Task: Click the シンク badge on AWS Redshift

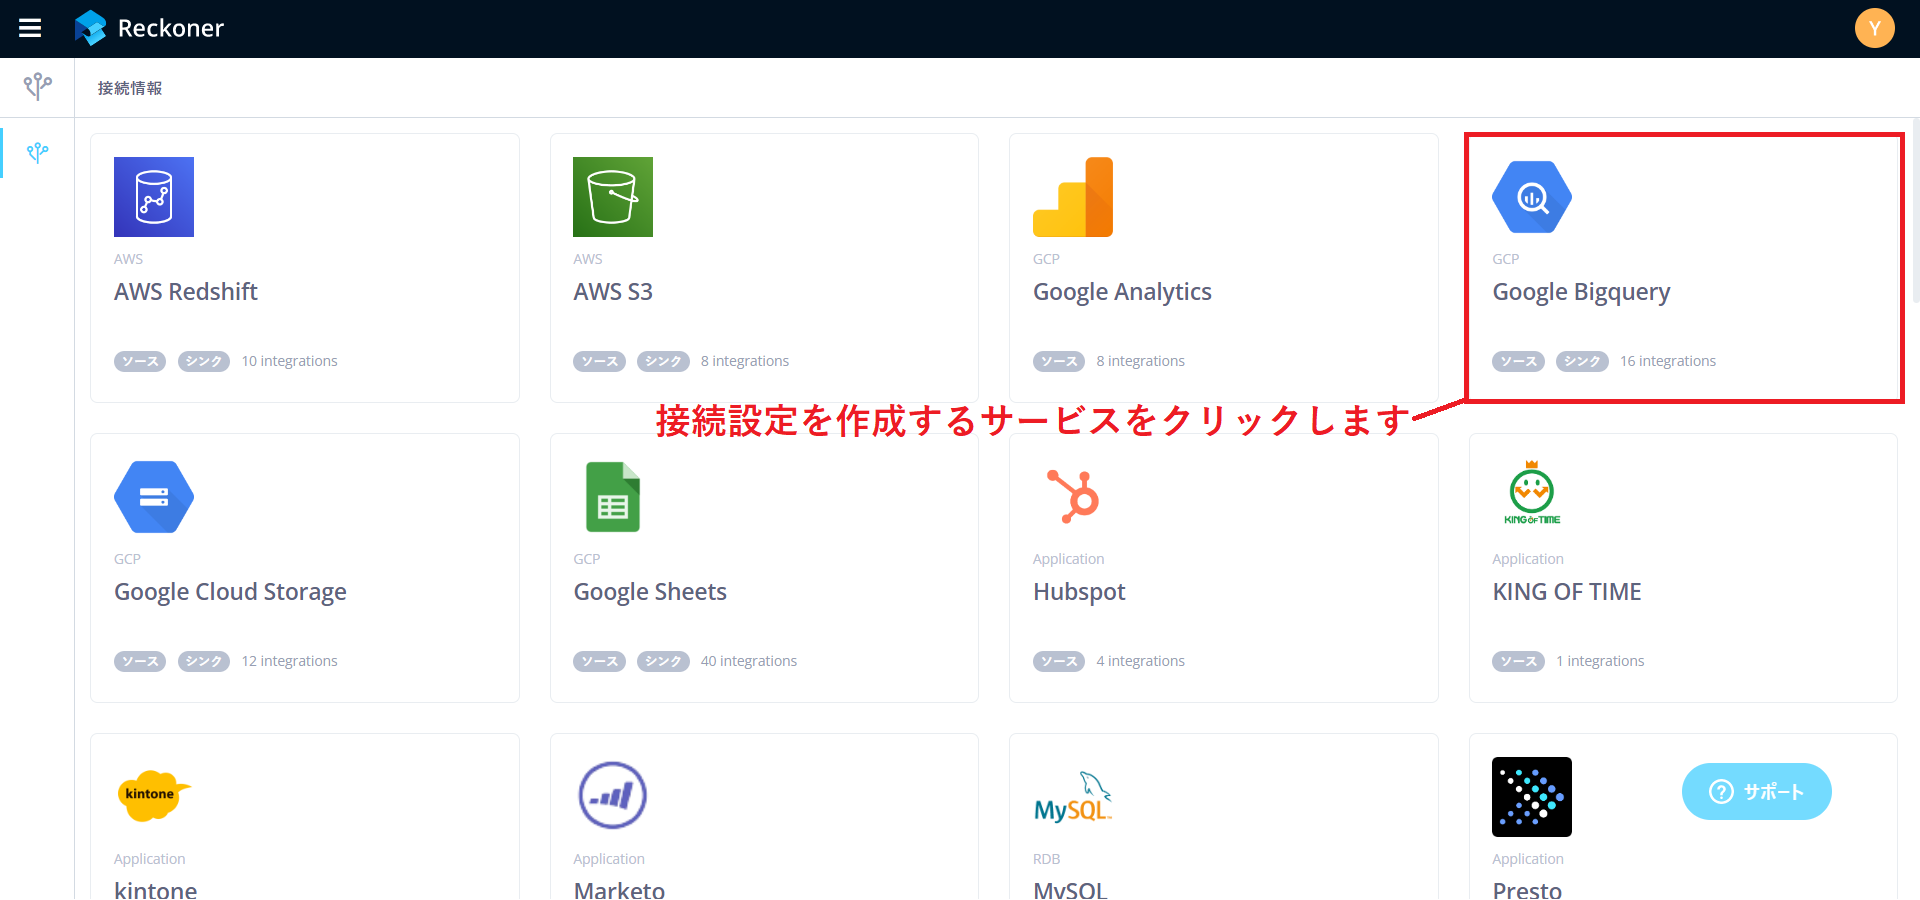Action: (204, 361)
